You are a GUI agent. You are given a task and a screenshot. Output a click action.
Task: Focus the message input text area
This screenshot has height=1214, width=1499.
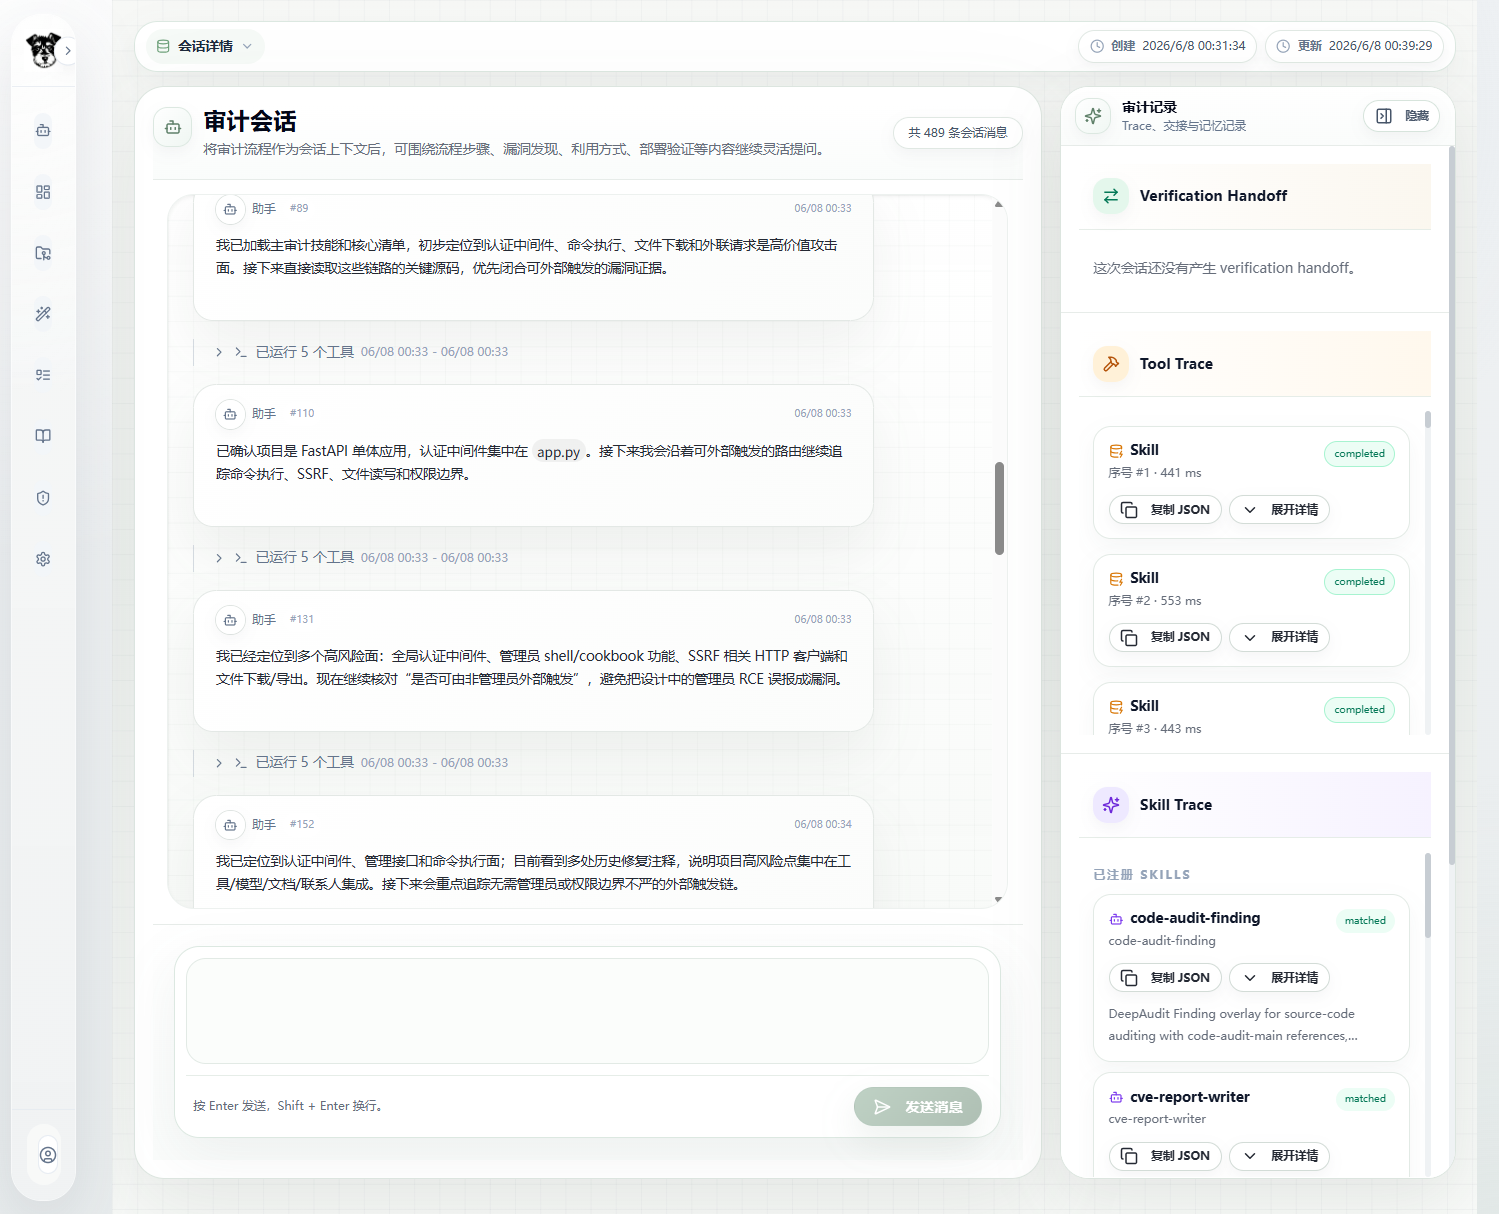(587, 1011)
